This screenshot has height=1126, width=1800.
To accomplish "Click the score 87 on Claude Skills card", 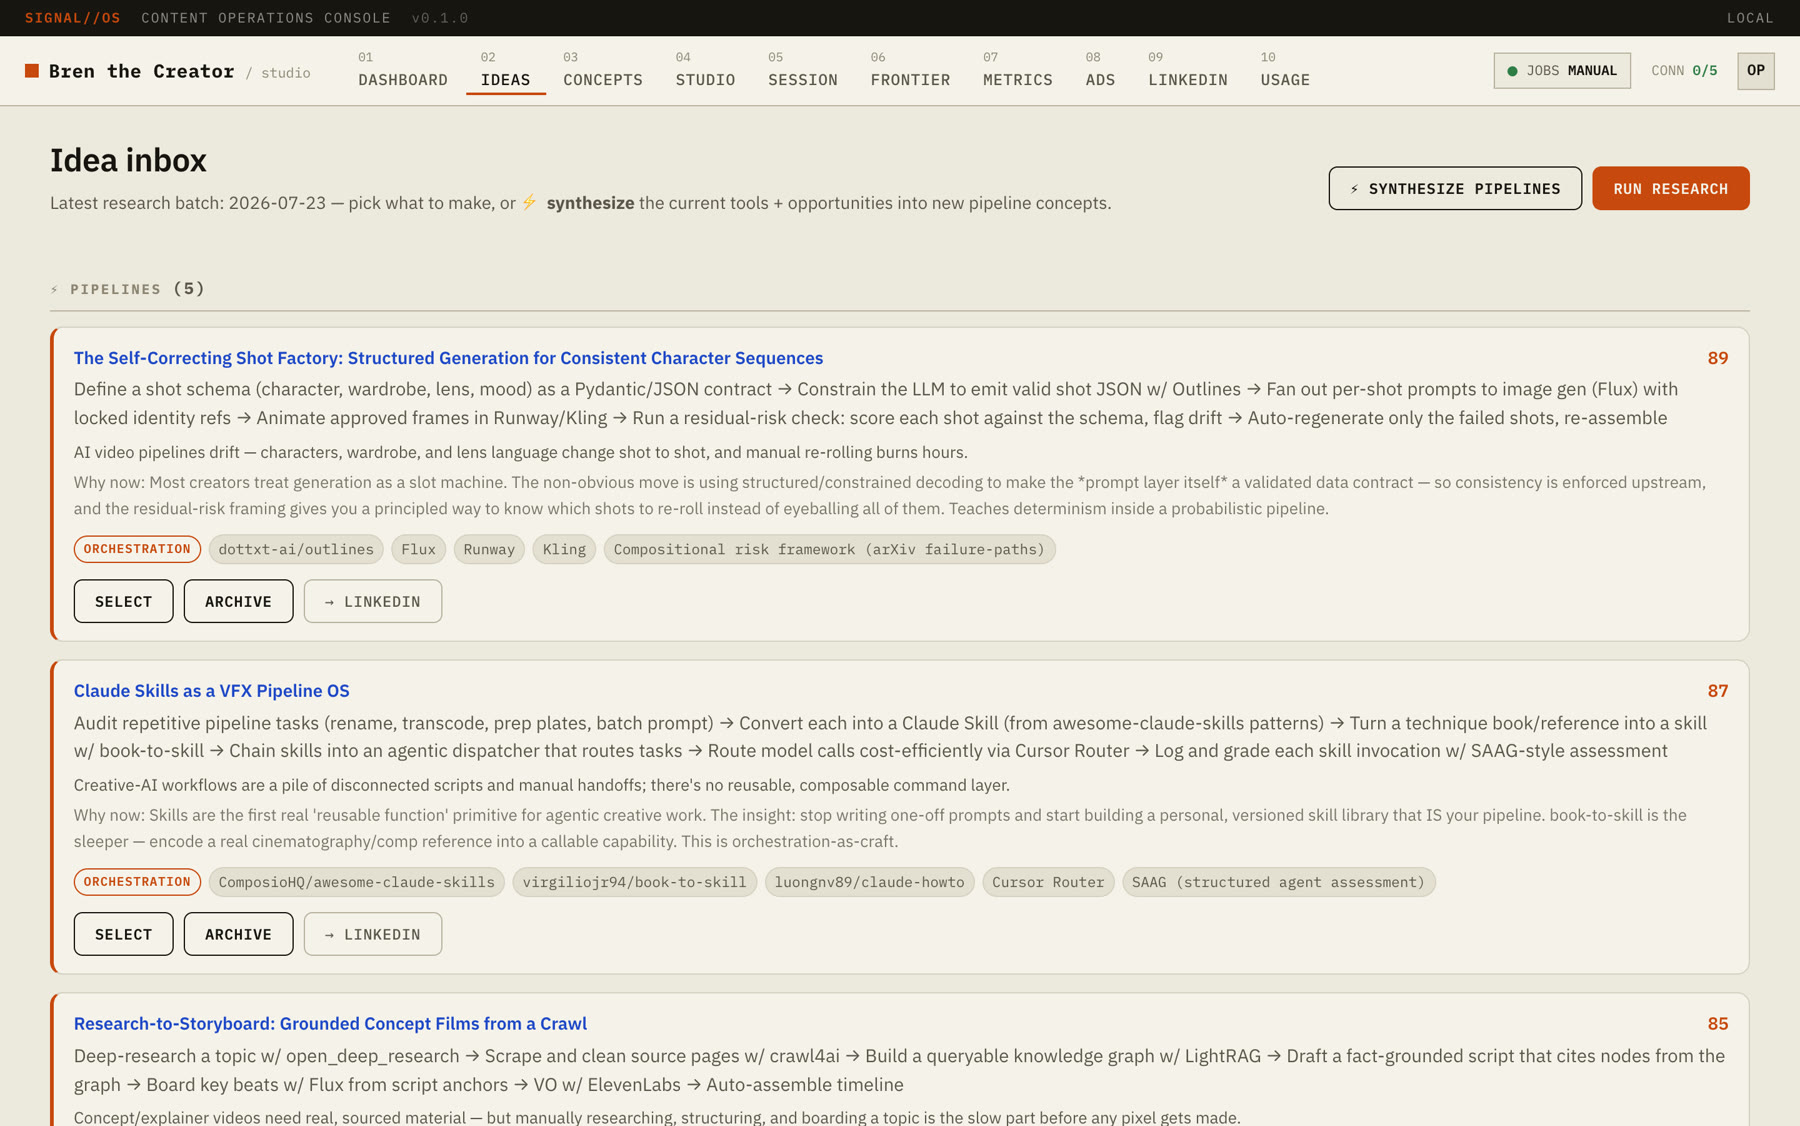I will click(1717, 691).
